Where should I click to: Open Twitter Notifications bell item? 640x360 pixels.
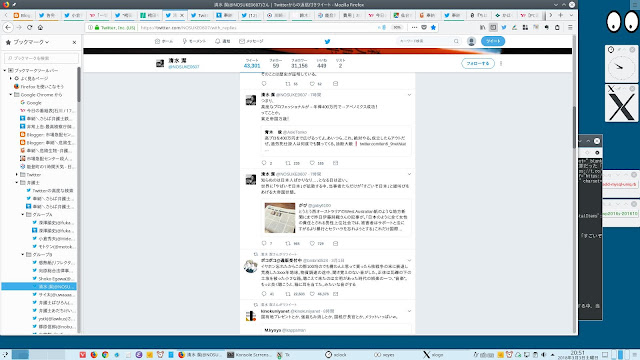[x=223, y=41]
